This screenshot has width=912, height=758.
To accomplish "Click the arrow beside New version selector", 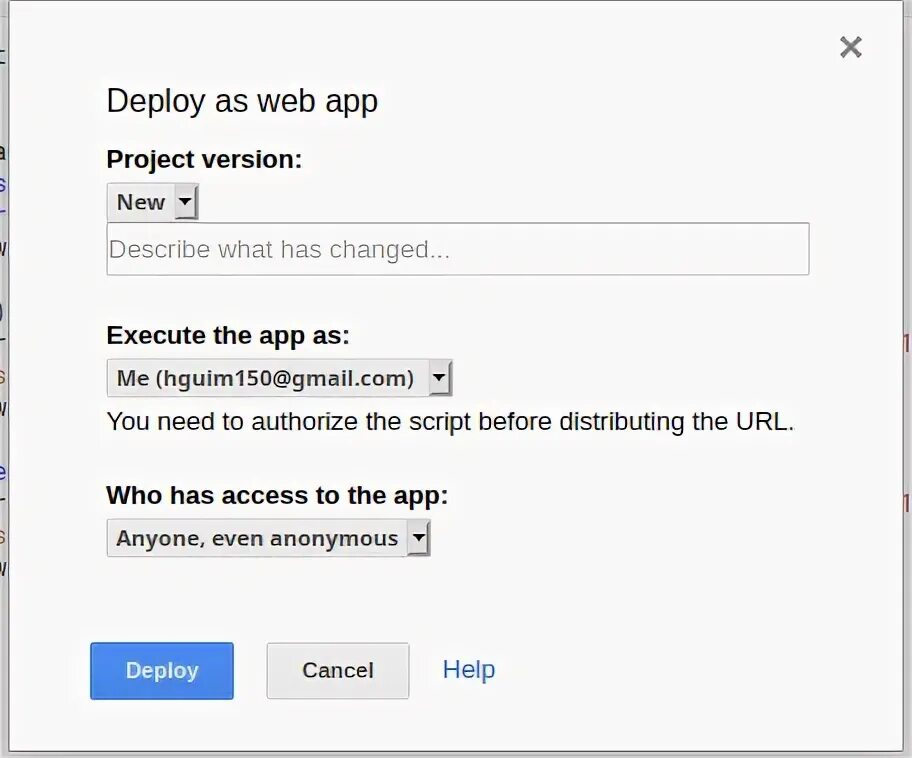I will point(186,202).
